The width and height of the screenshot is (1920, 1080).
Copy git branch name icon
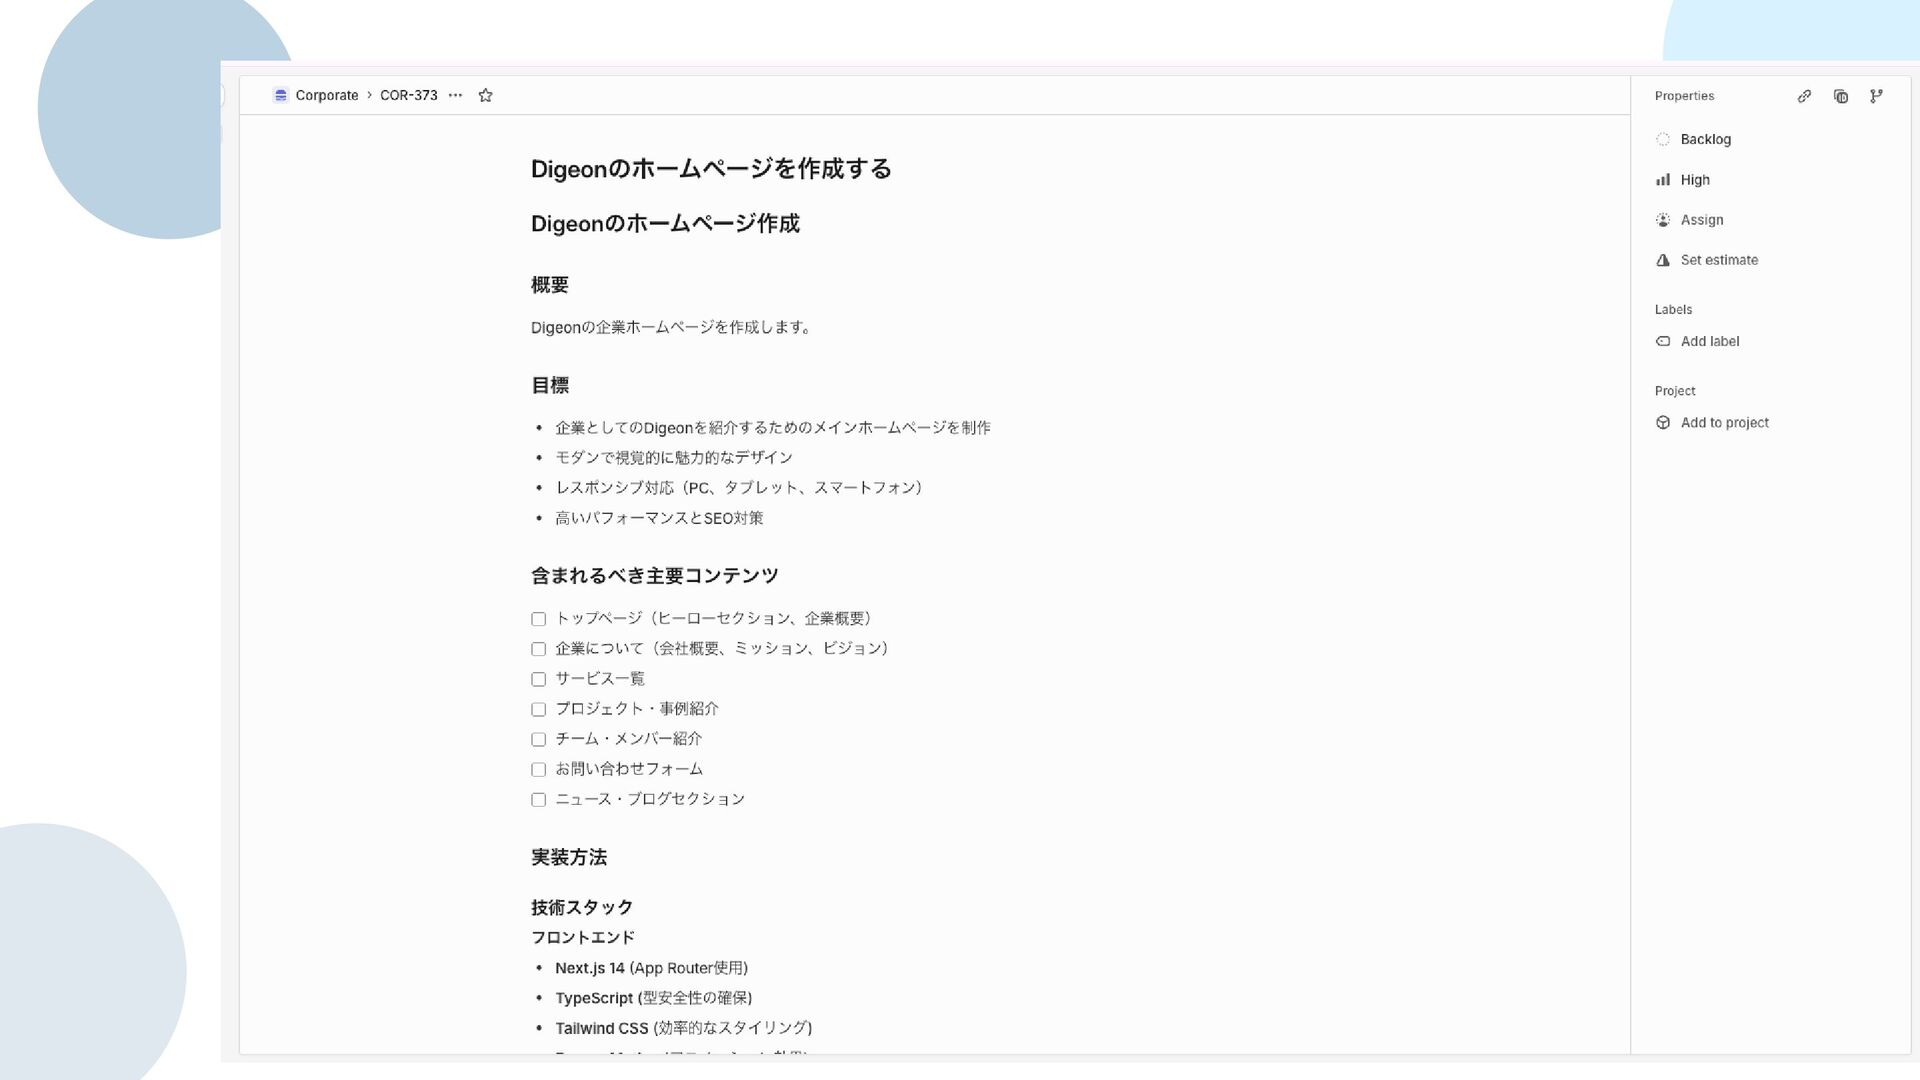1876,96
